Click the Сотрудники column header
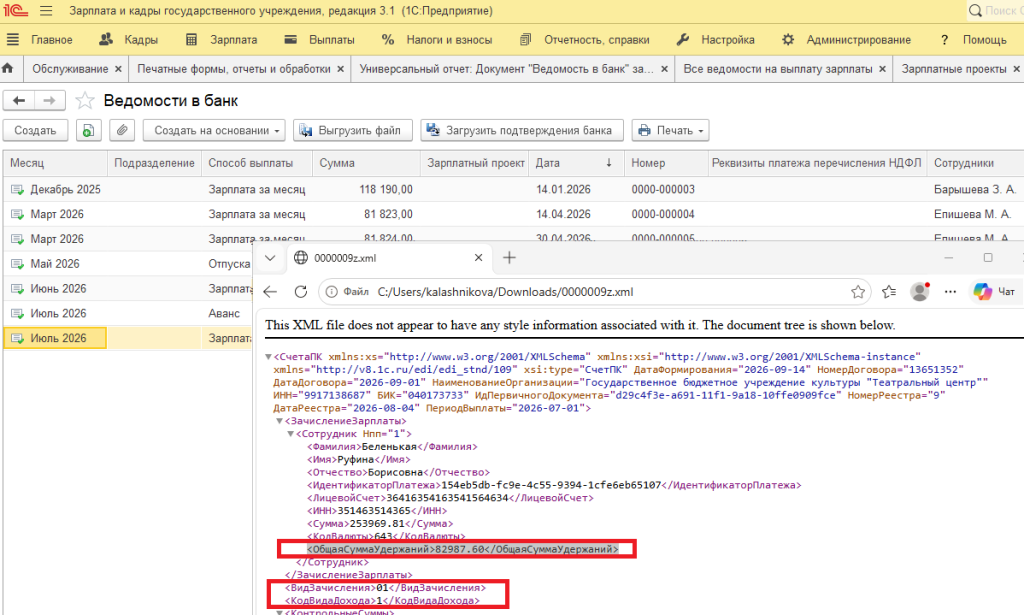 (976, 163)
